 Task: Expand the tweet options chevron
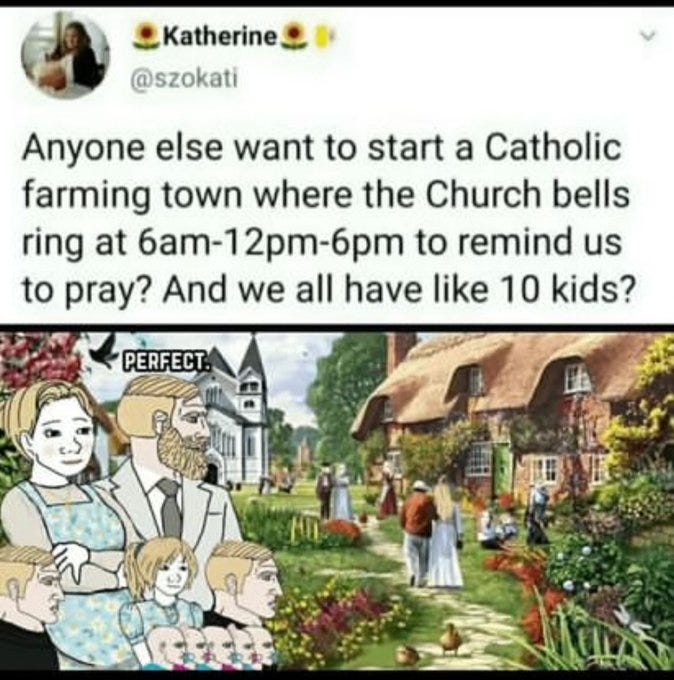click(649, 38)
